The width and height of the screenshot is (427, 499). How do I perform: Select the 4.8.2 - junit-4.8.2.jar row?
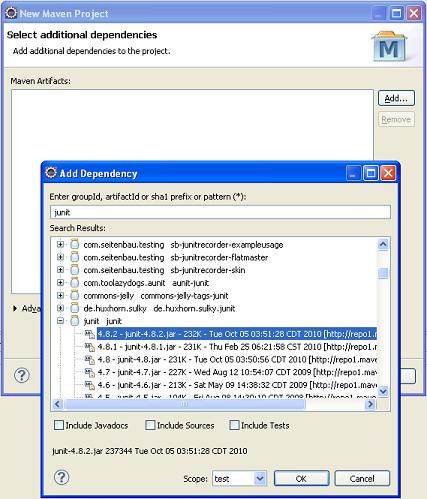tap(237, 334)
